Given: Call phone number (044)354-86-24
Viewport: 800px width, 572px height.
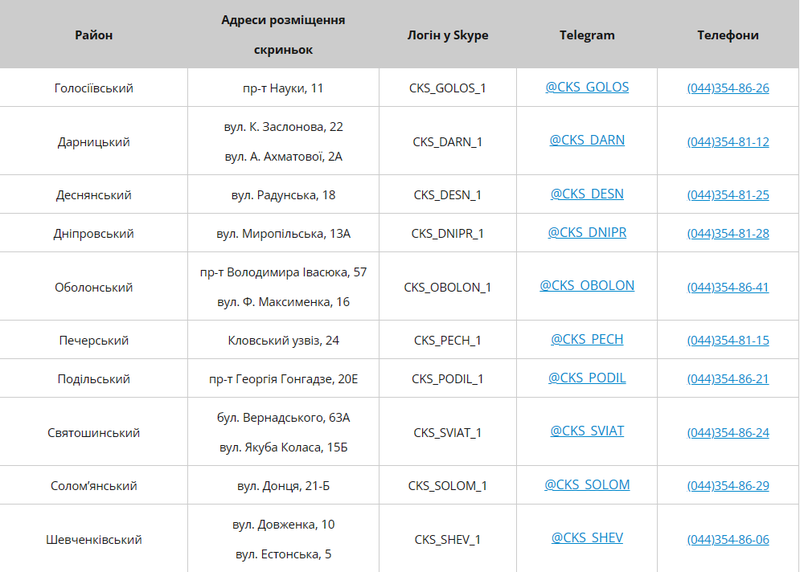Looking at the screenshot, I should [x=728, y=433].
